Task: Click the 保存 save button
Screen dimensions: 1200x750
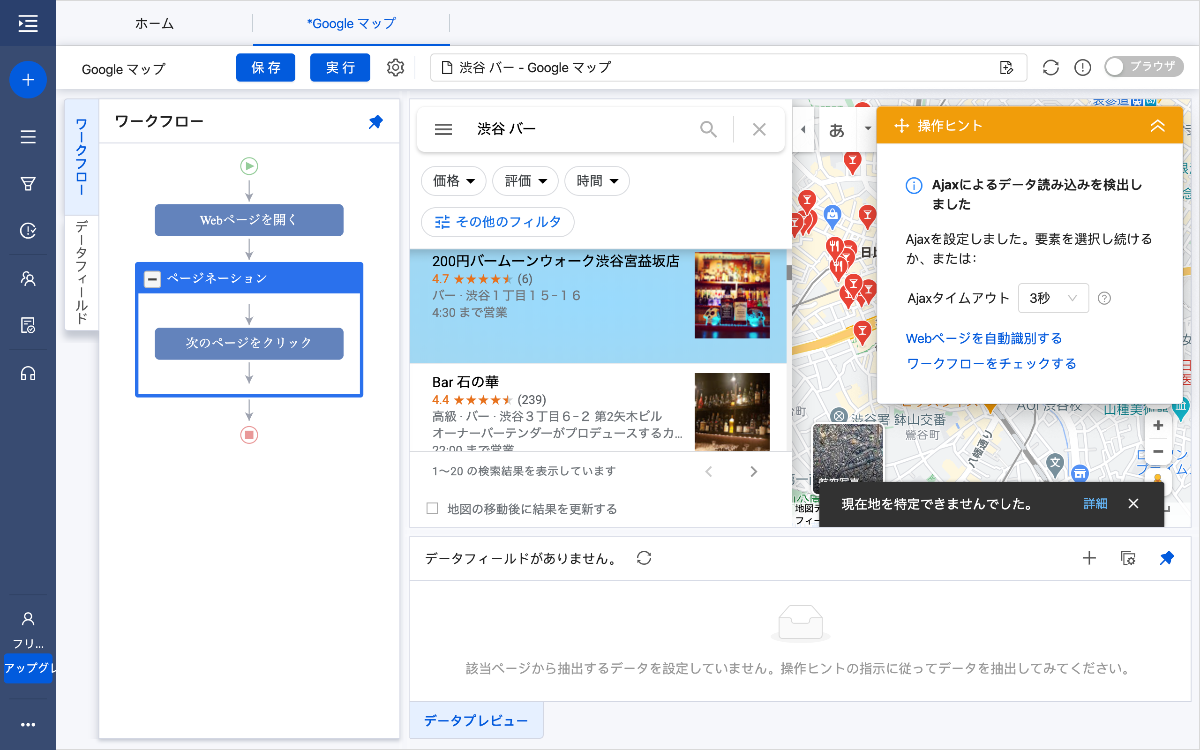Action: pos(266,68)
